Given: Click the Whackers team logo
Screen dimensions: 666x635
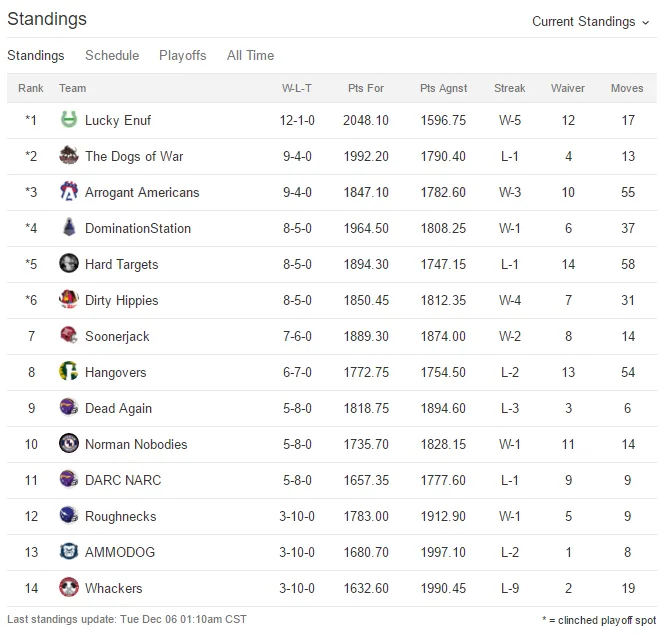Looking at the screenshot, I should pos(68,587).
